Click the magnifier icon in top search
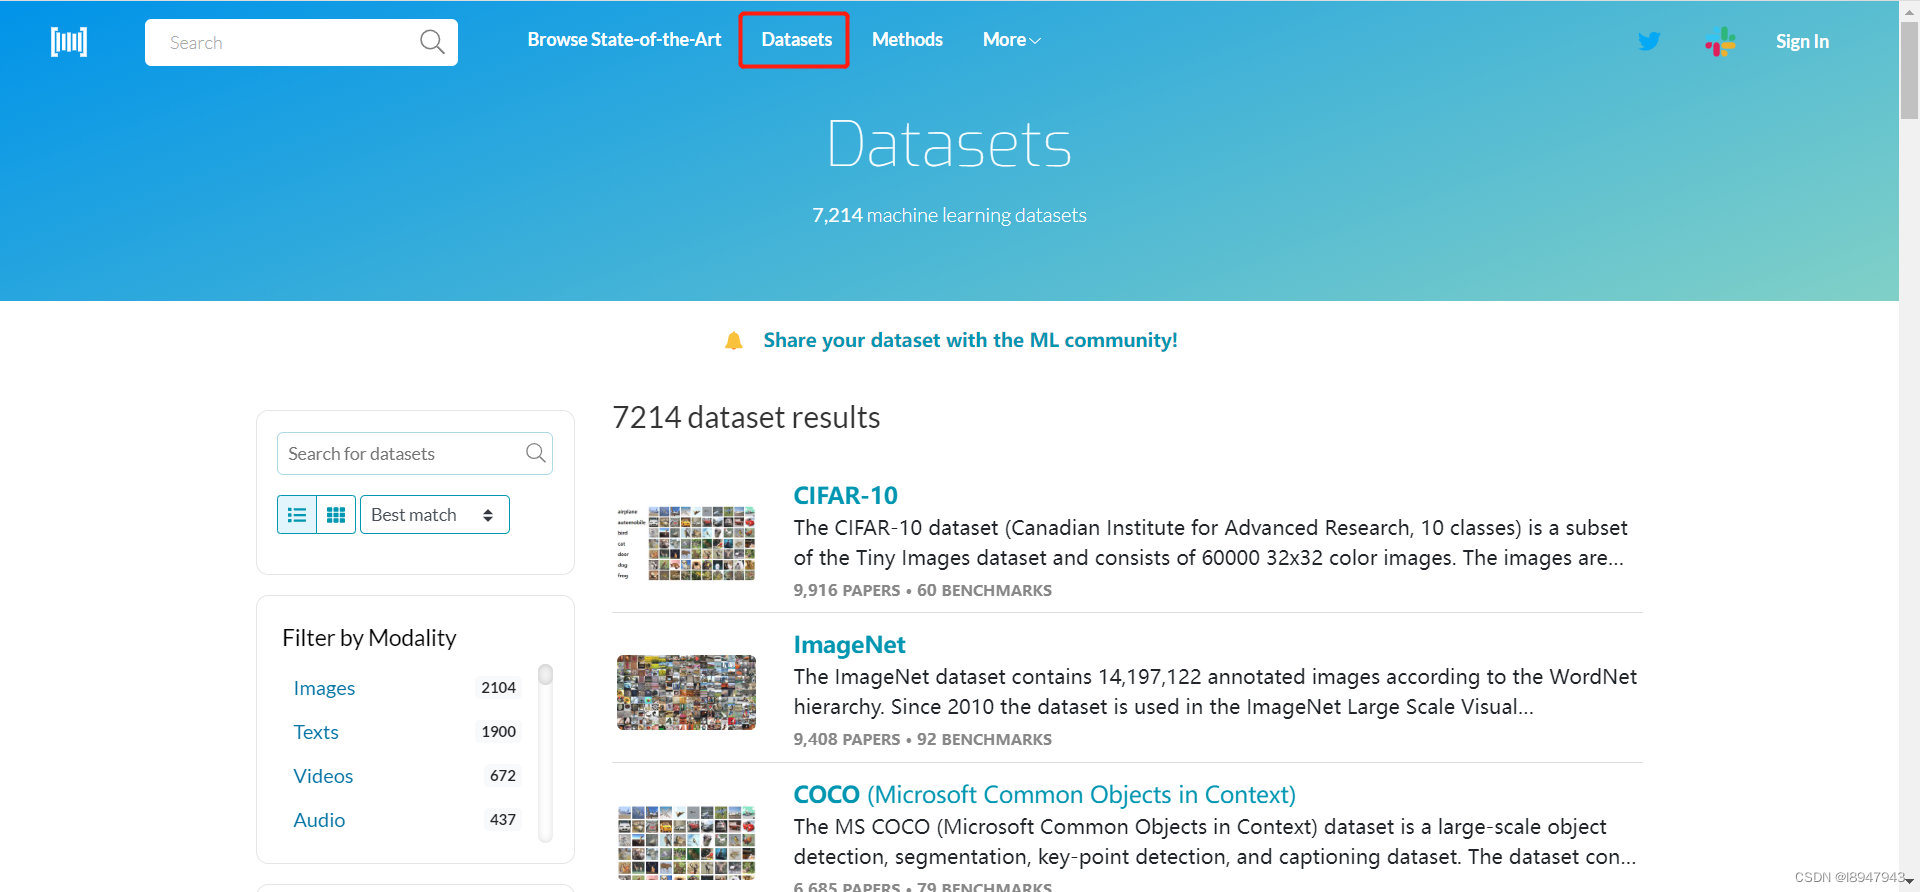 pyautogui.click(x=432, y=42)
